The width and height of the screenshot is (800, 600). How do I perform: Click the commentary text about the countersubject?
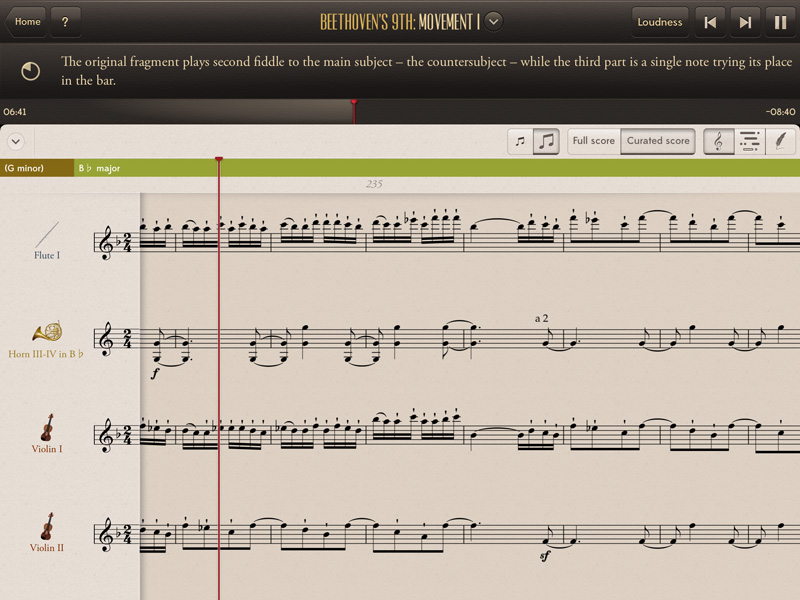click(x=427, y=71)
